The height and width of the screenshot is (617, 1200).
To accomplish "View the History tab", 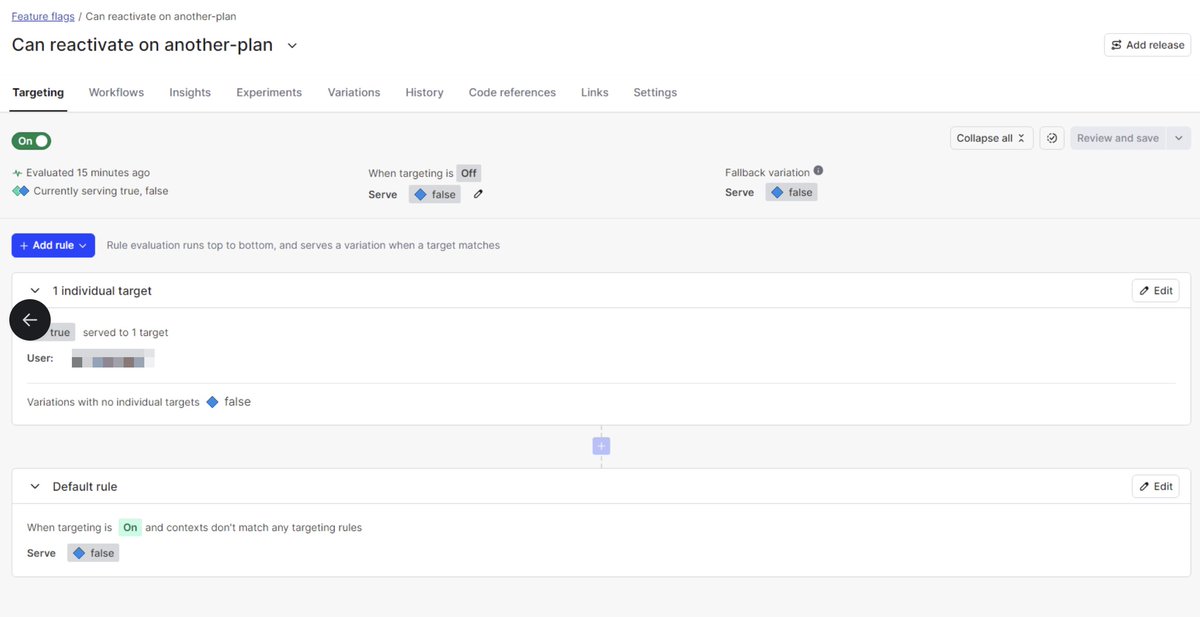I will click(424, 92).
